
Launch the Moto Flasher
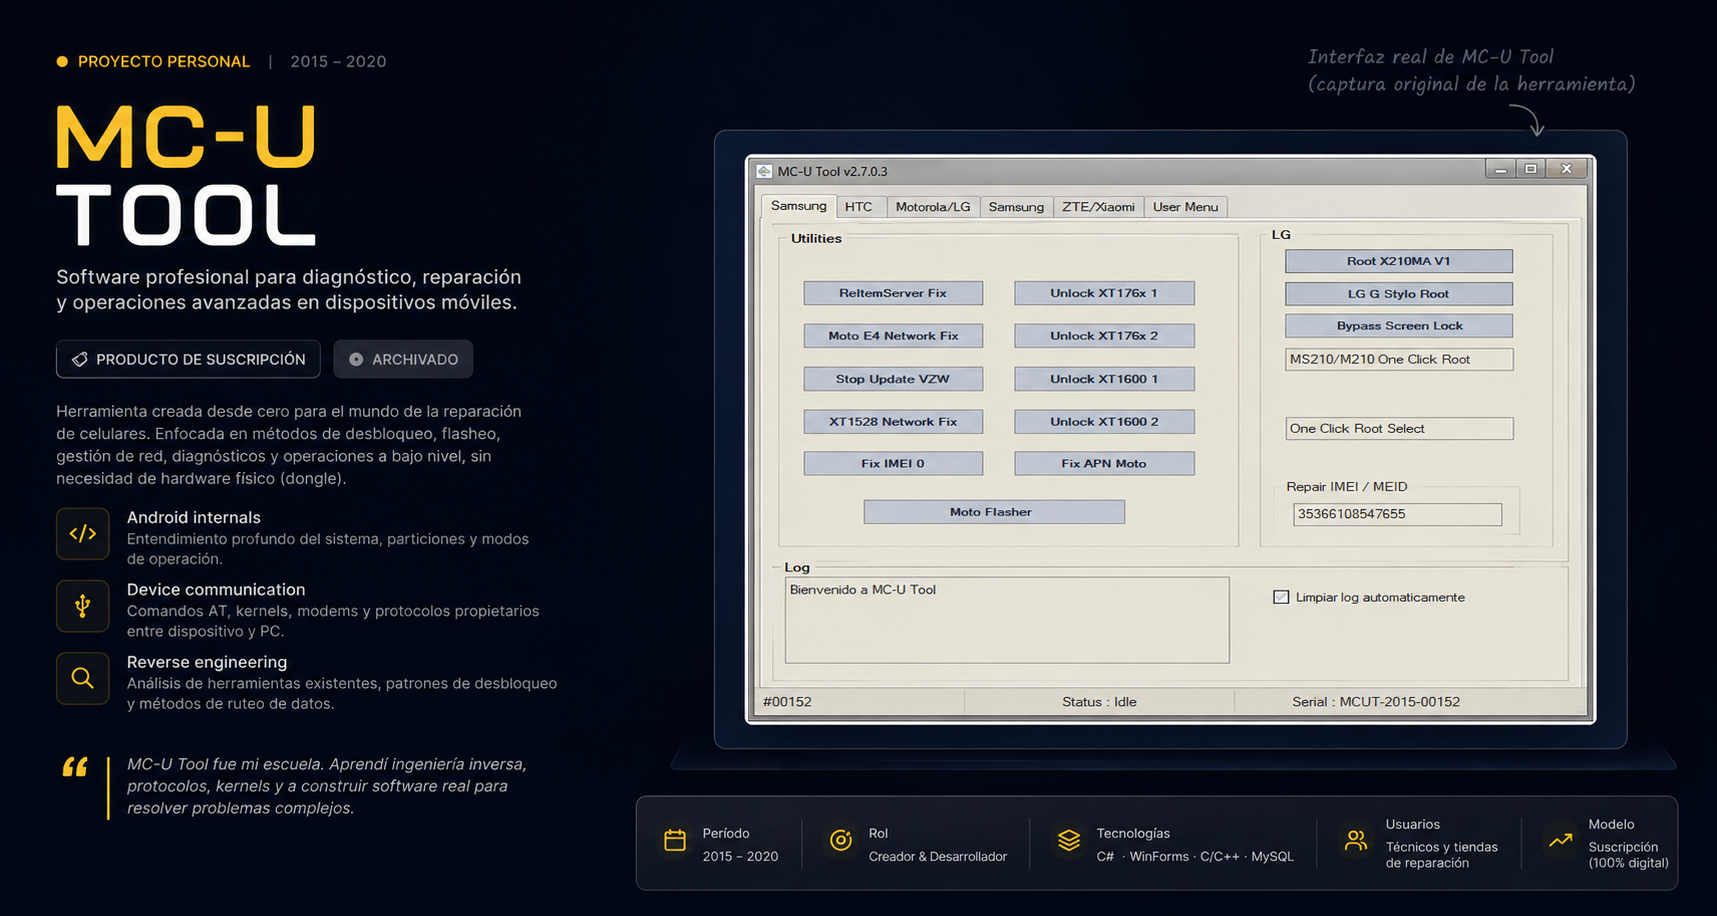994,512
